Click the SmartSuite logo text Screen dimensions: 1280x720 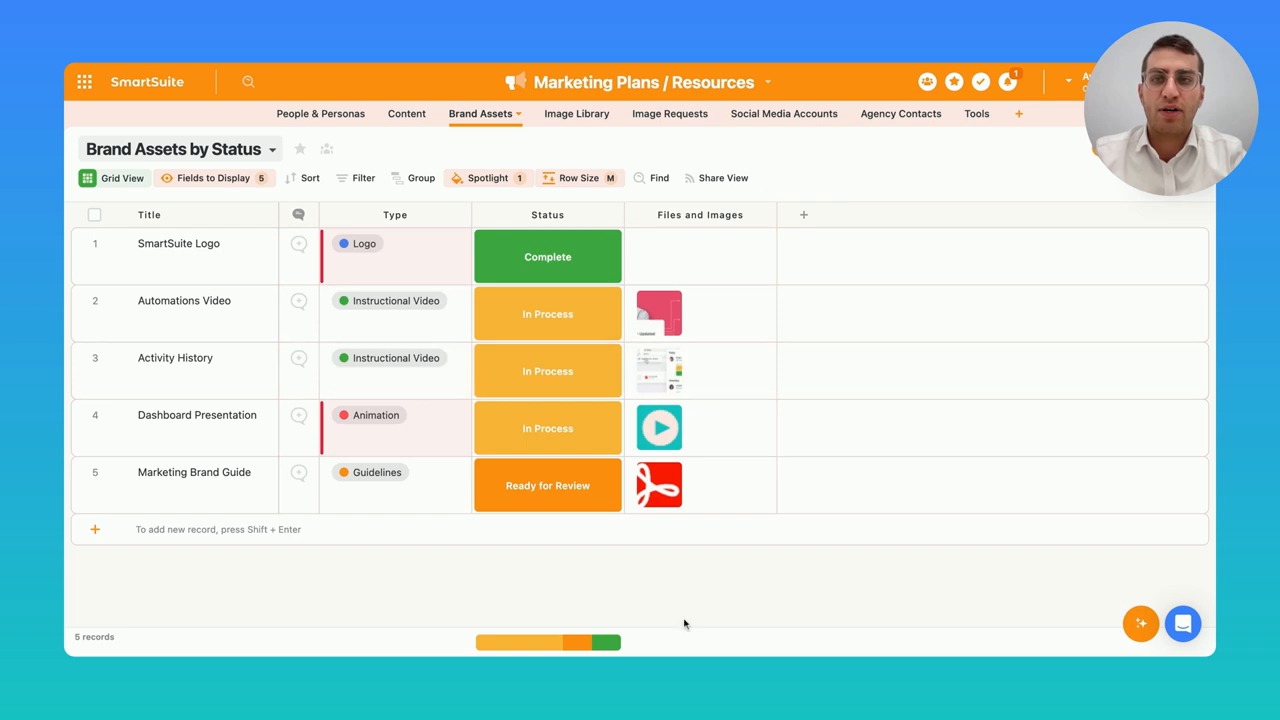point(147,82)
